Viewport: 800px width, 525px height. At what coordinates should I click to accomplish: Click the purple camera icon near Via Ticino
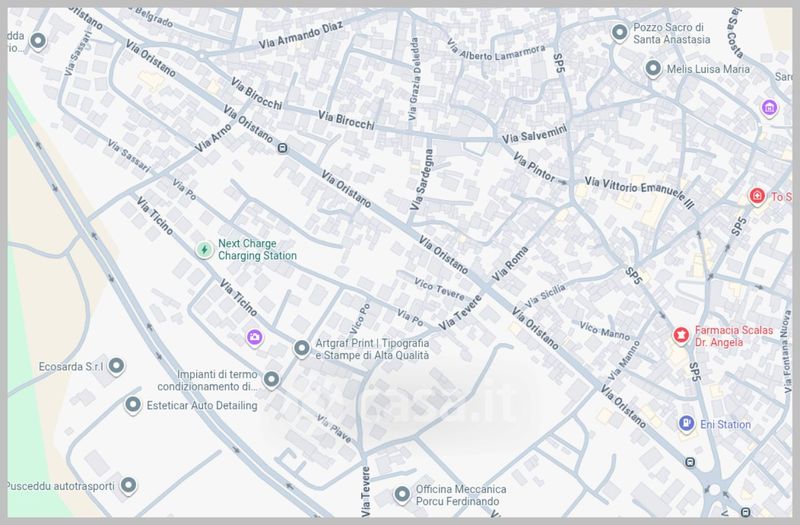point(255,337)
